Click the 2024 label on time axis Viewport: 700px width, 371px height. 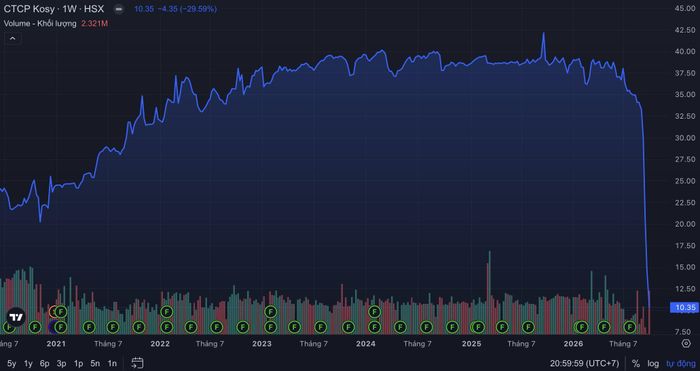(366, 344)
